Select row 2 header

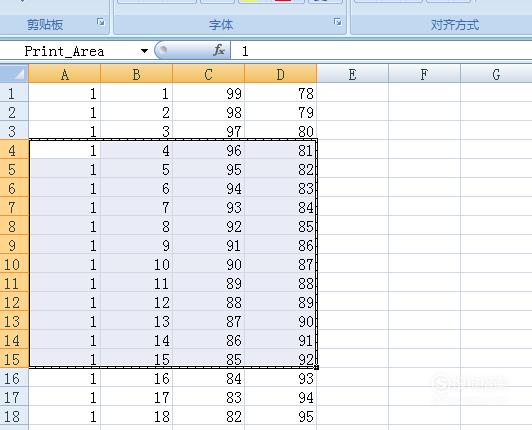(x=14, y=112)
